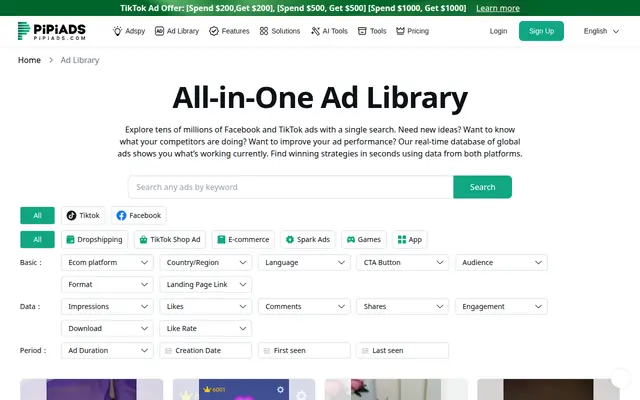Viewport: 640px width, 400px height.
Task: Click the Pricing crown icon
Action: 400,31
